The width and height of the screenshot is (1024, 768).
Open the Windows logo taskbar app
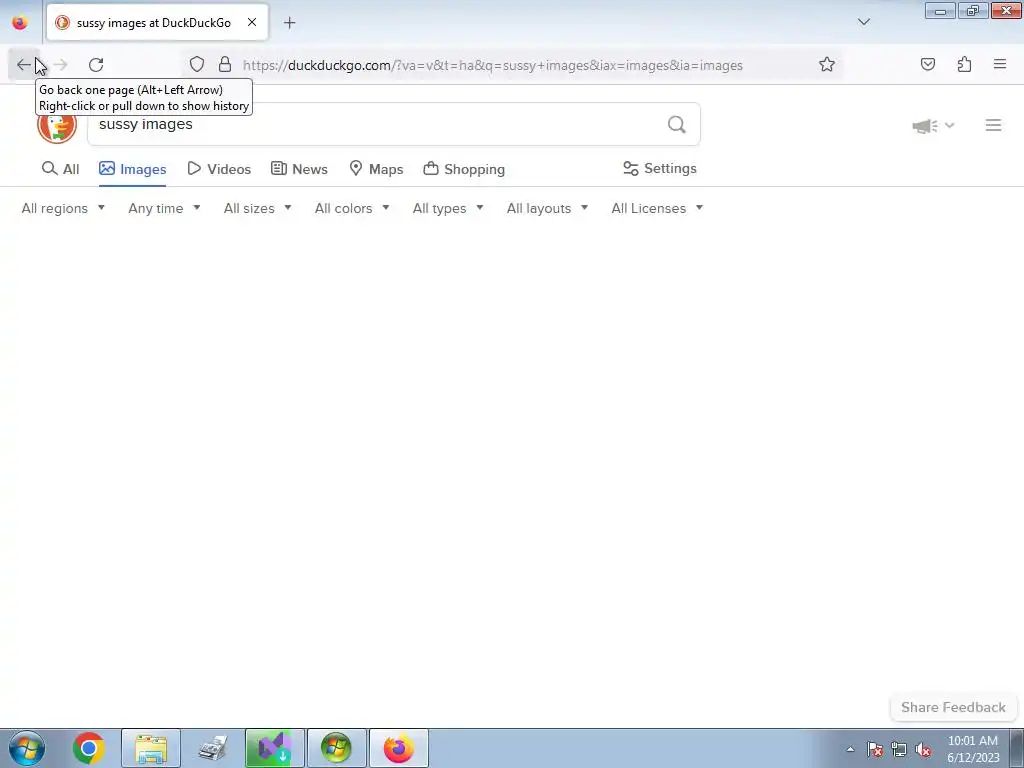[x=336, y=748]
